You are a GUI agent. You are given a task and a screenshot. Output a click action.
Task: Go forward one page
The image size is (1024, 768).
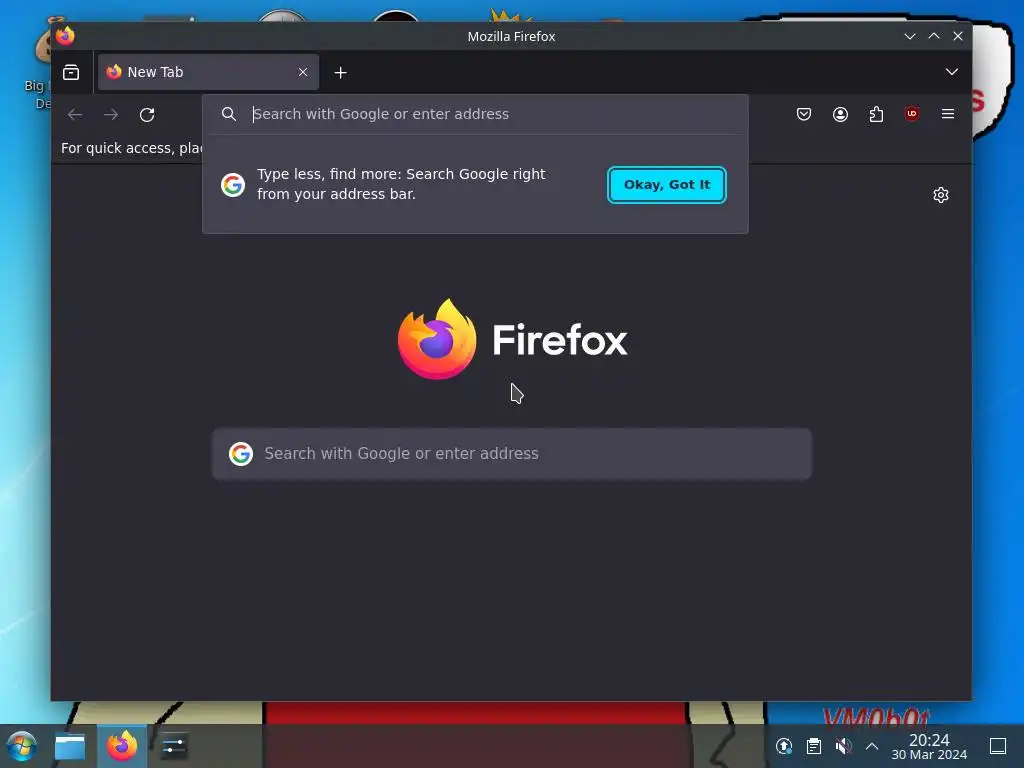click(x=111, y=115)
